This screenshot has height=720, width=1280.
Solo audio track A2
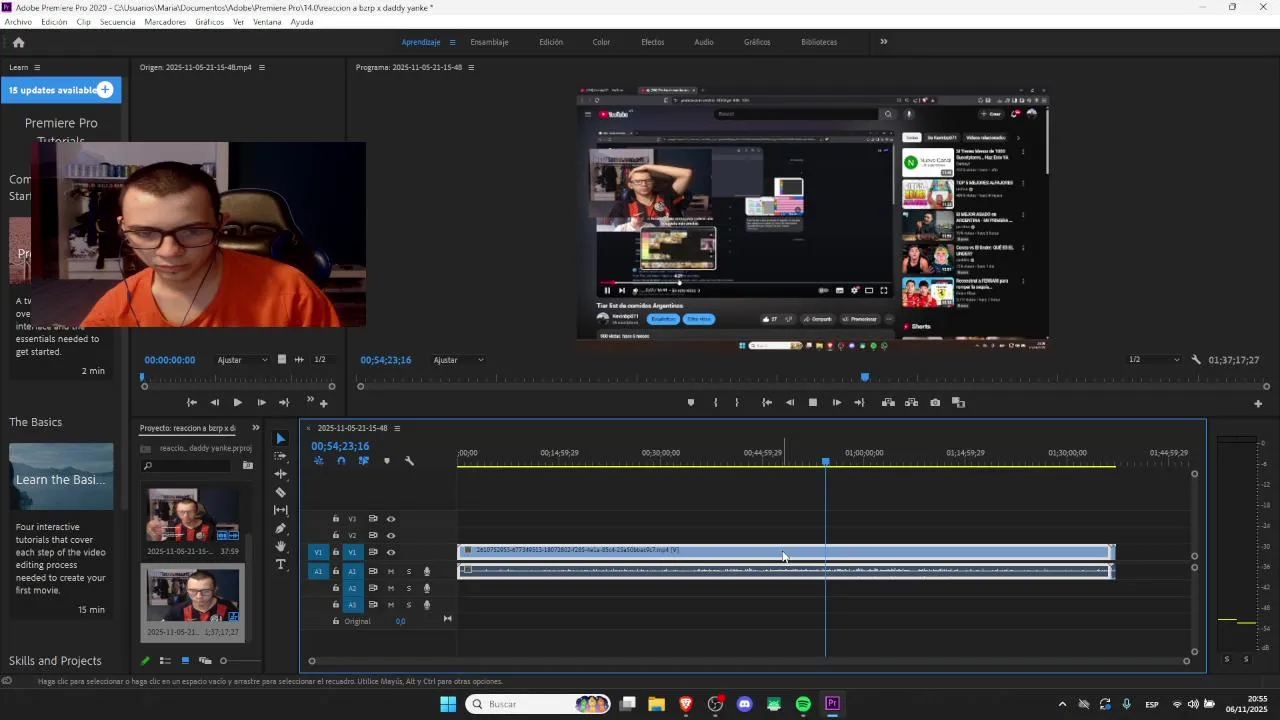pos(408,588)
